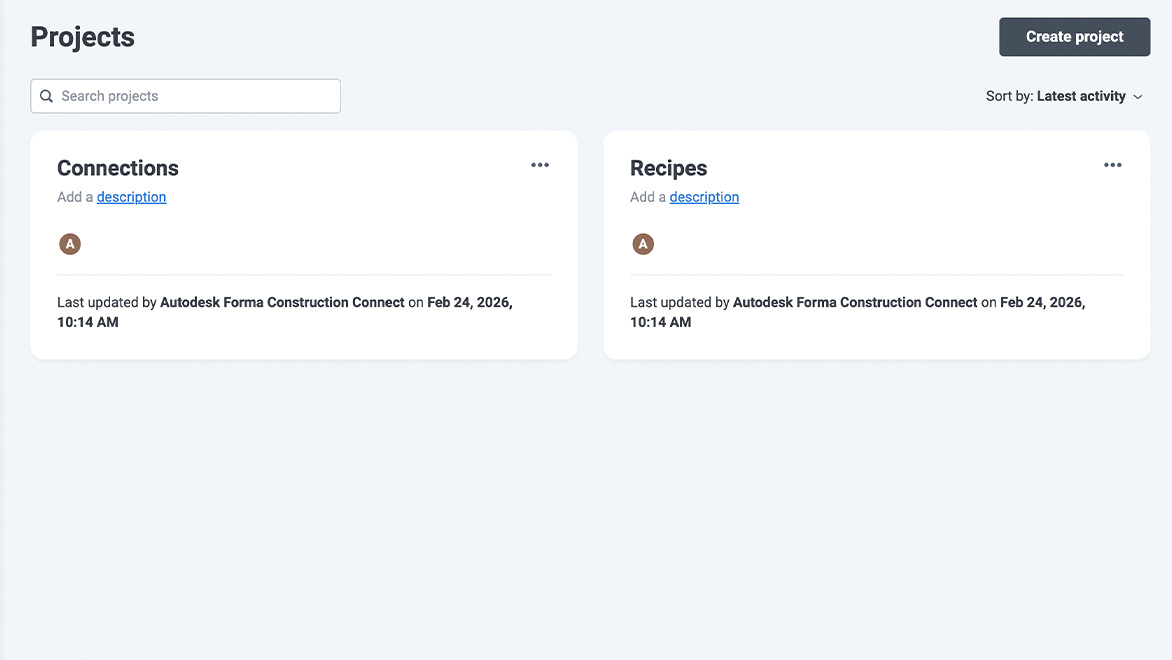The width and height of the screenshot is (1172, 660).
Task: Click the "Add a" text on Recipes card
Action: [x=648, y=197]
